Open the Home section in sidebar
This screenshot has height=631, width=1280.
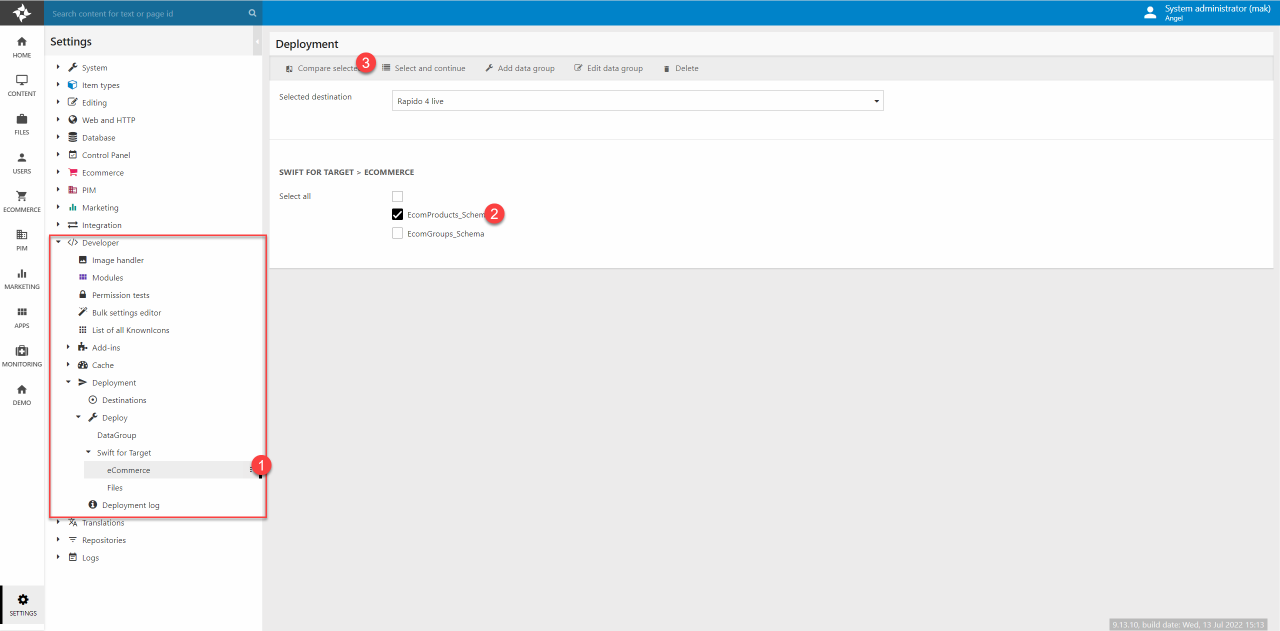coord(22,46)
